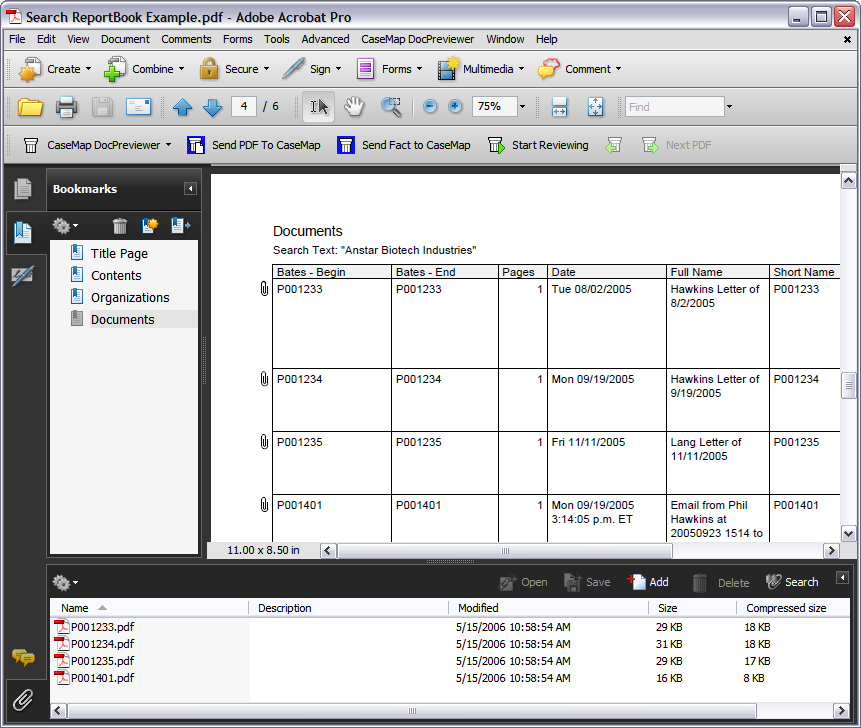
Task: Open the Attachments panel paperclip icon
Action: pyautogui.click(x=23, y=700)
